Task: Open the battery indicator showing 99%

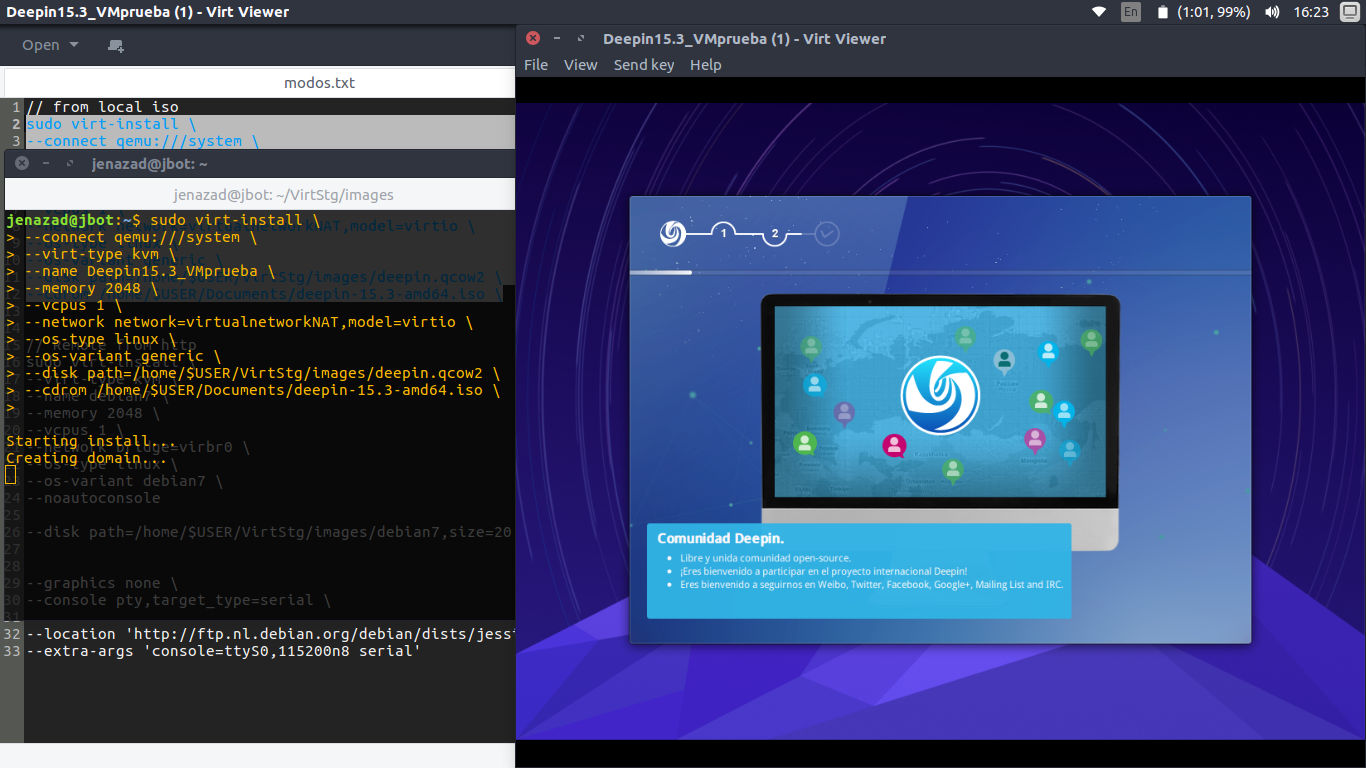Action: [1204, 12]
